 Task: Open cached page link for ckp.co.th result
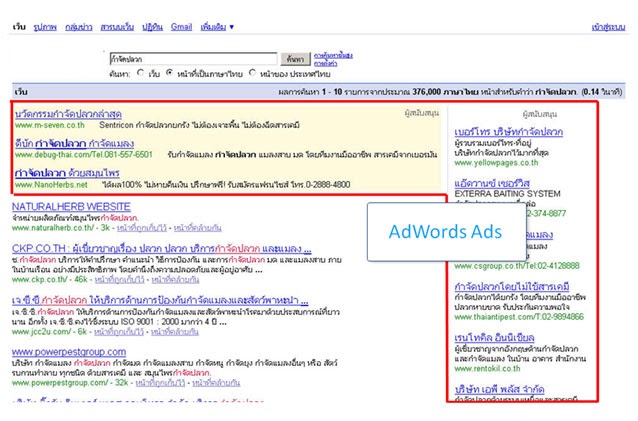pos(120,280)
